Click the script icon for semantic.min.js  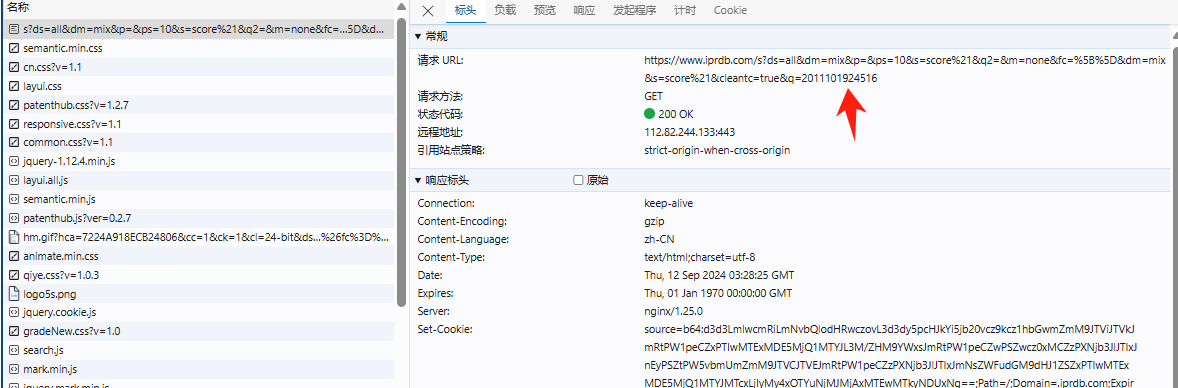click(x=14, y=199)
